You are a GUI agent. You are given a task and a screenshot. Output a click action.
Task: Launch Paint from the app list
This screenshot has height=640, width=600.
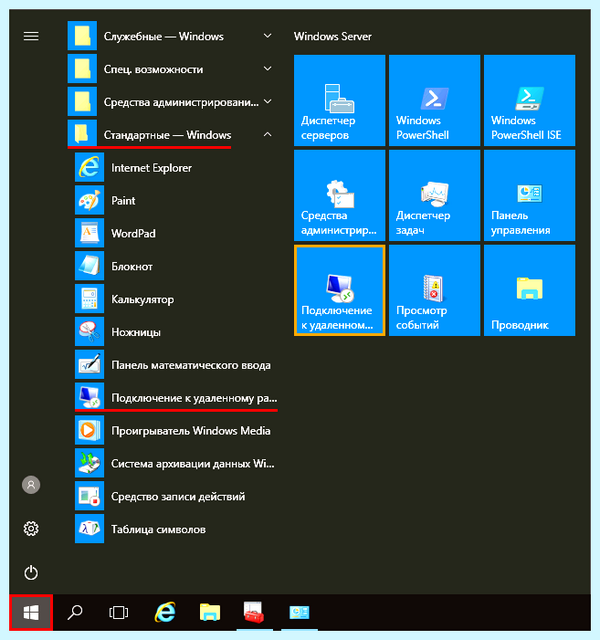pos(176,201)
